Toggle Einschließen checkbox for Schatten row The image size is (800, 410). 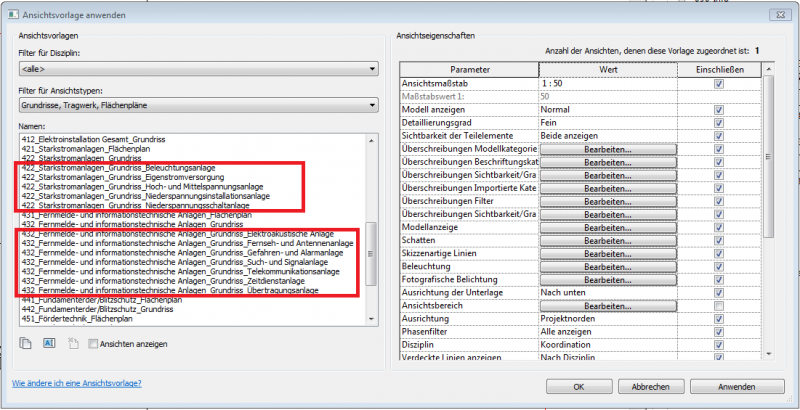click(718, 241)
